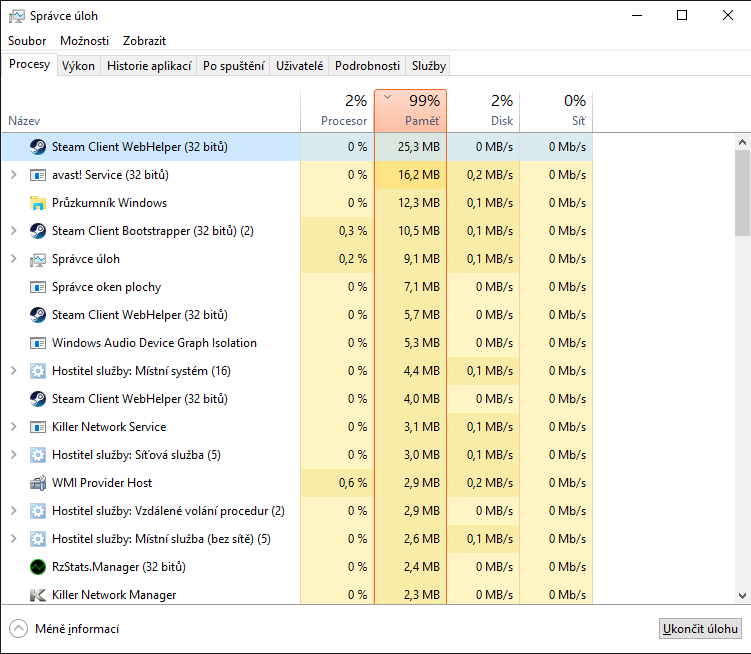Expand Hostitel služby: Místní systém group
Screen dimensions: 751x654
pos(13,371)
